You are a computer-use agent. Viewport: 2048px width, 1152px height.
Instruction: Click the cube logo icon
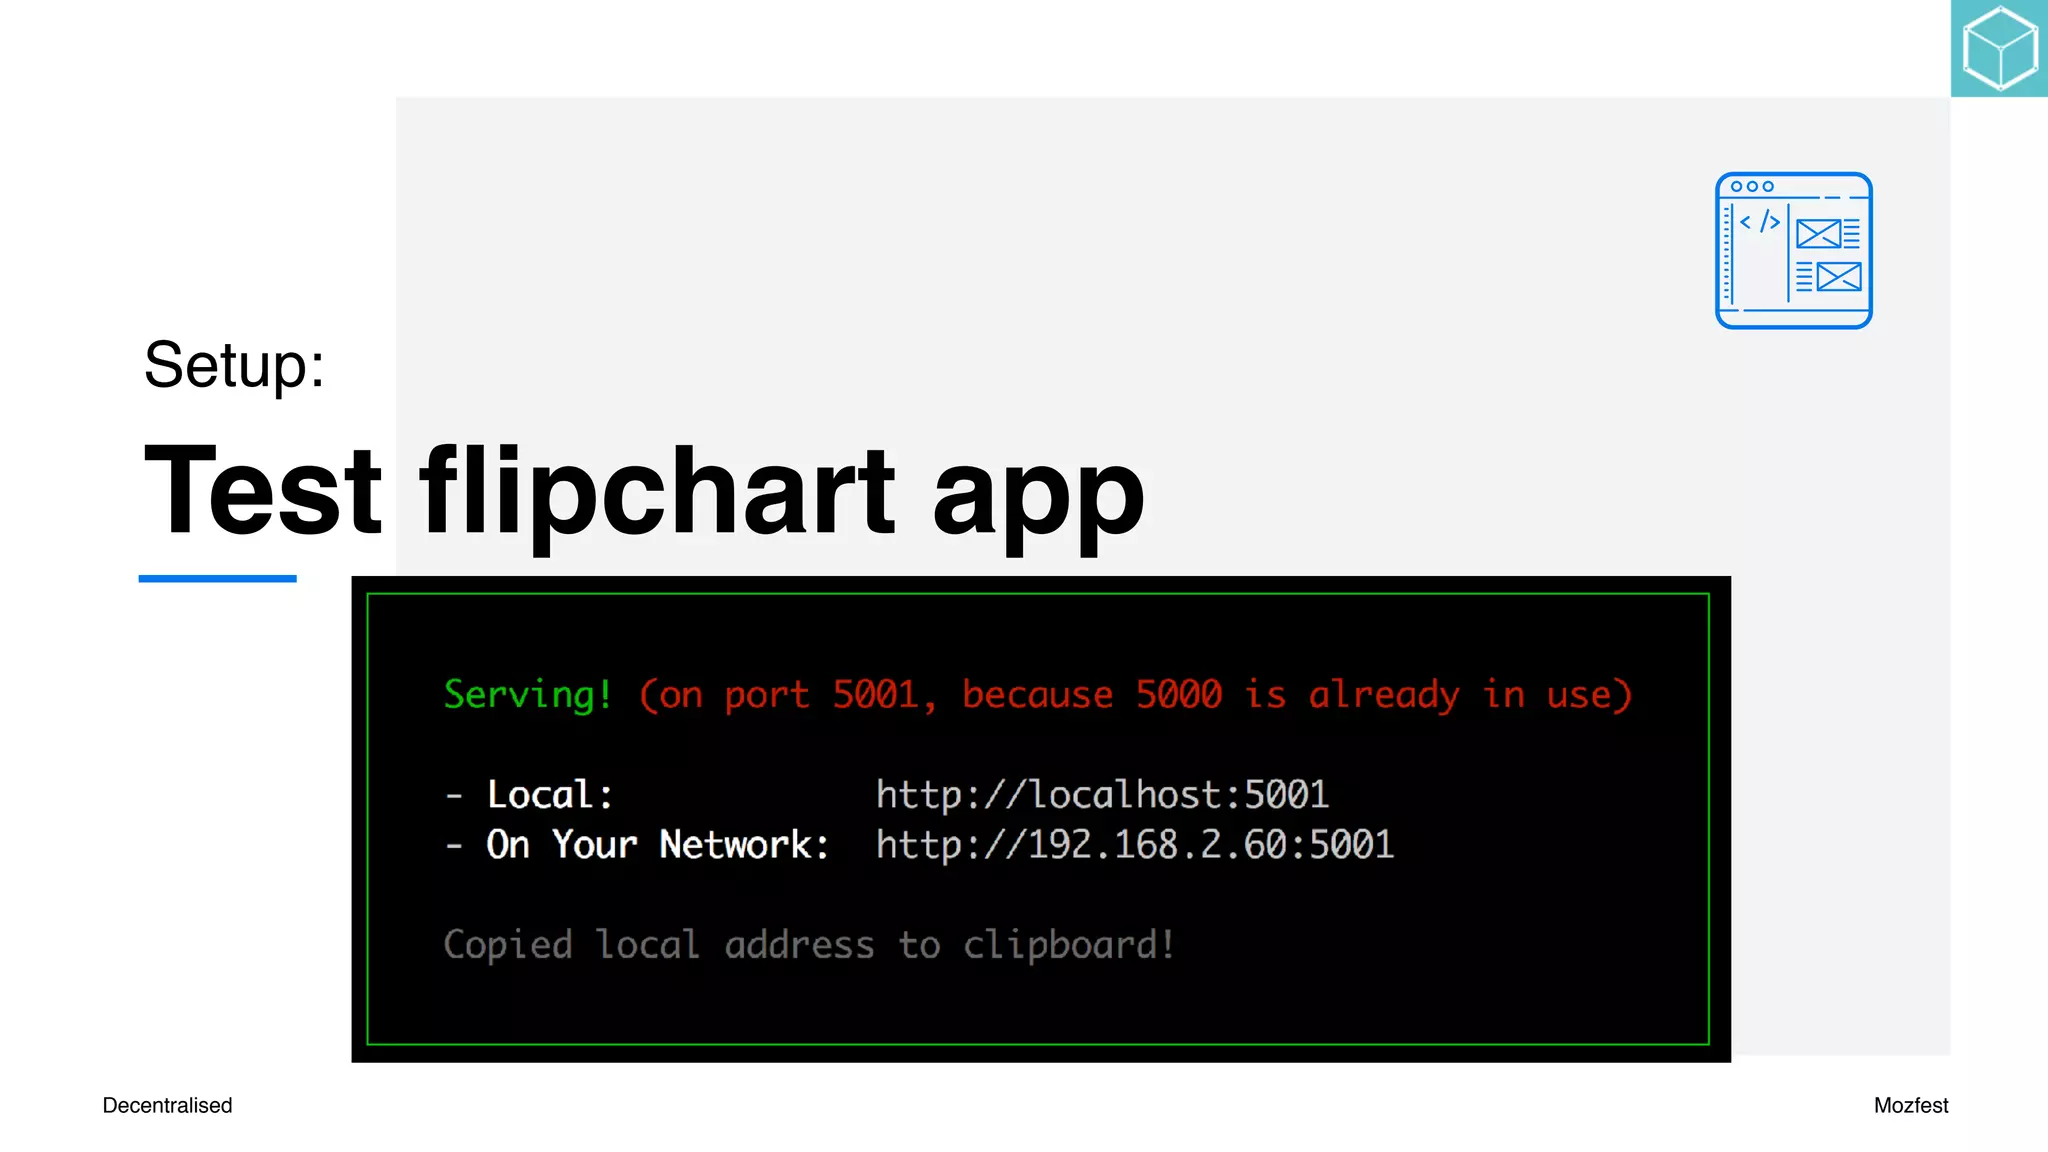(1999, 48)
